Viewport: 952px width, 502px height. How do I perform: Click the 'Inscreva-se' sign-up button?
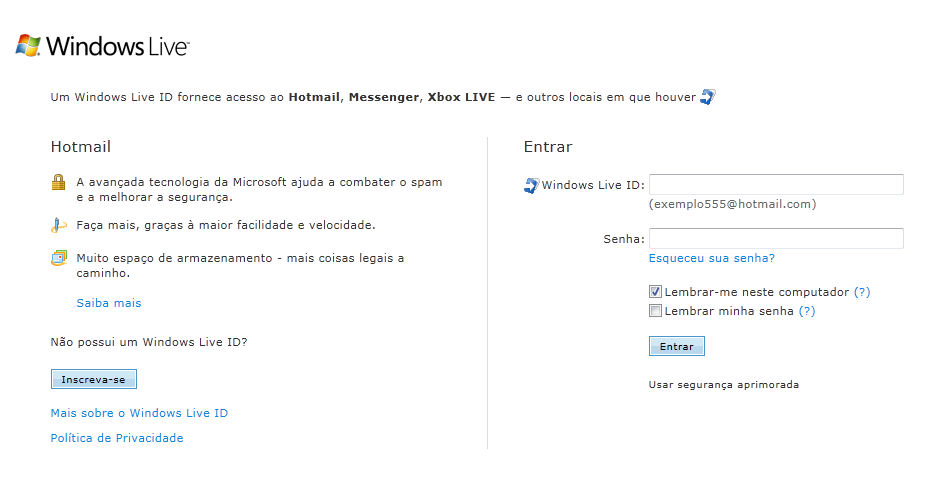(x=94, y=379)
